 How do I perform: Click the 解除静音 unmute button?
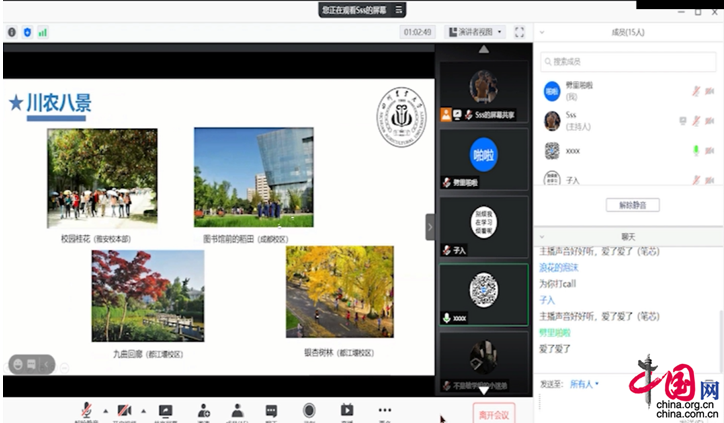point(632,205)
